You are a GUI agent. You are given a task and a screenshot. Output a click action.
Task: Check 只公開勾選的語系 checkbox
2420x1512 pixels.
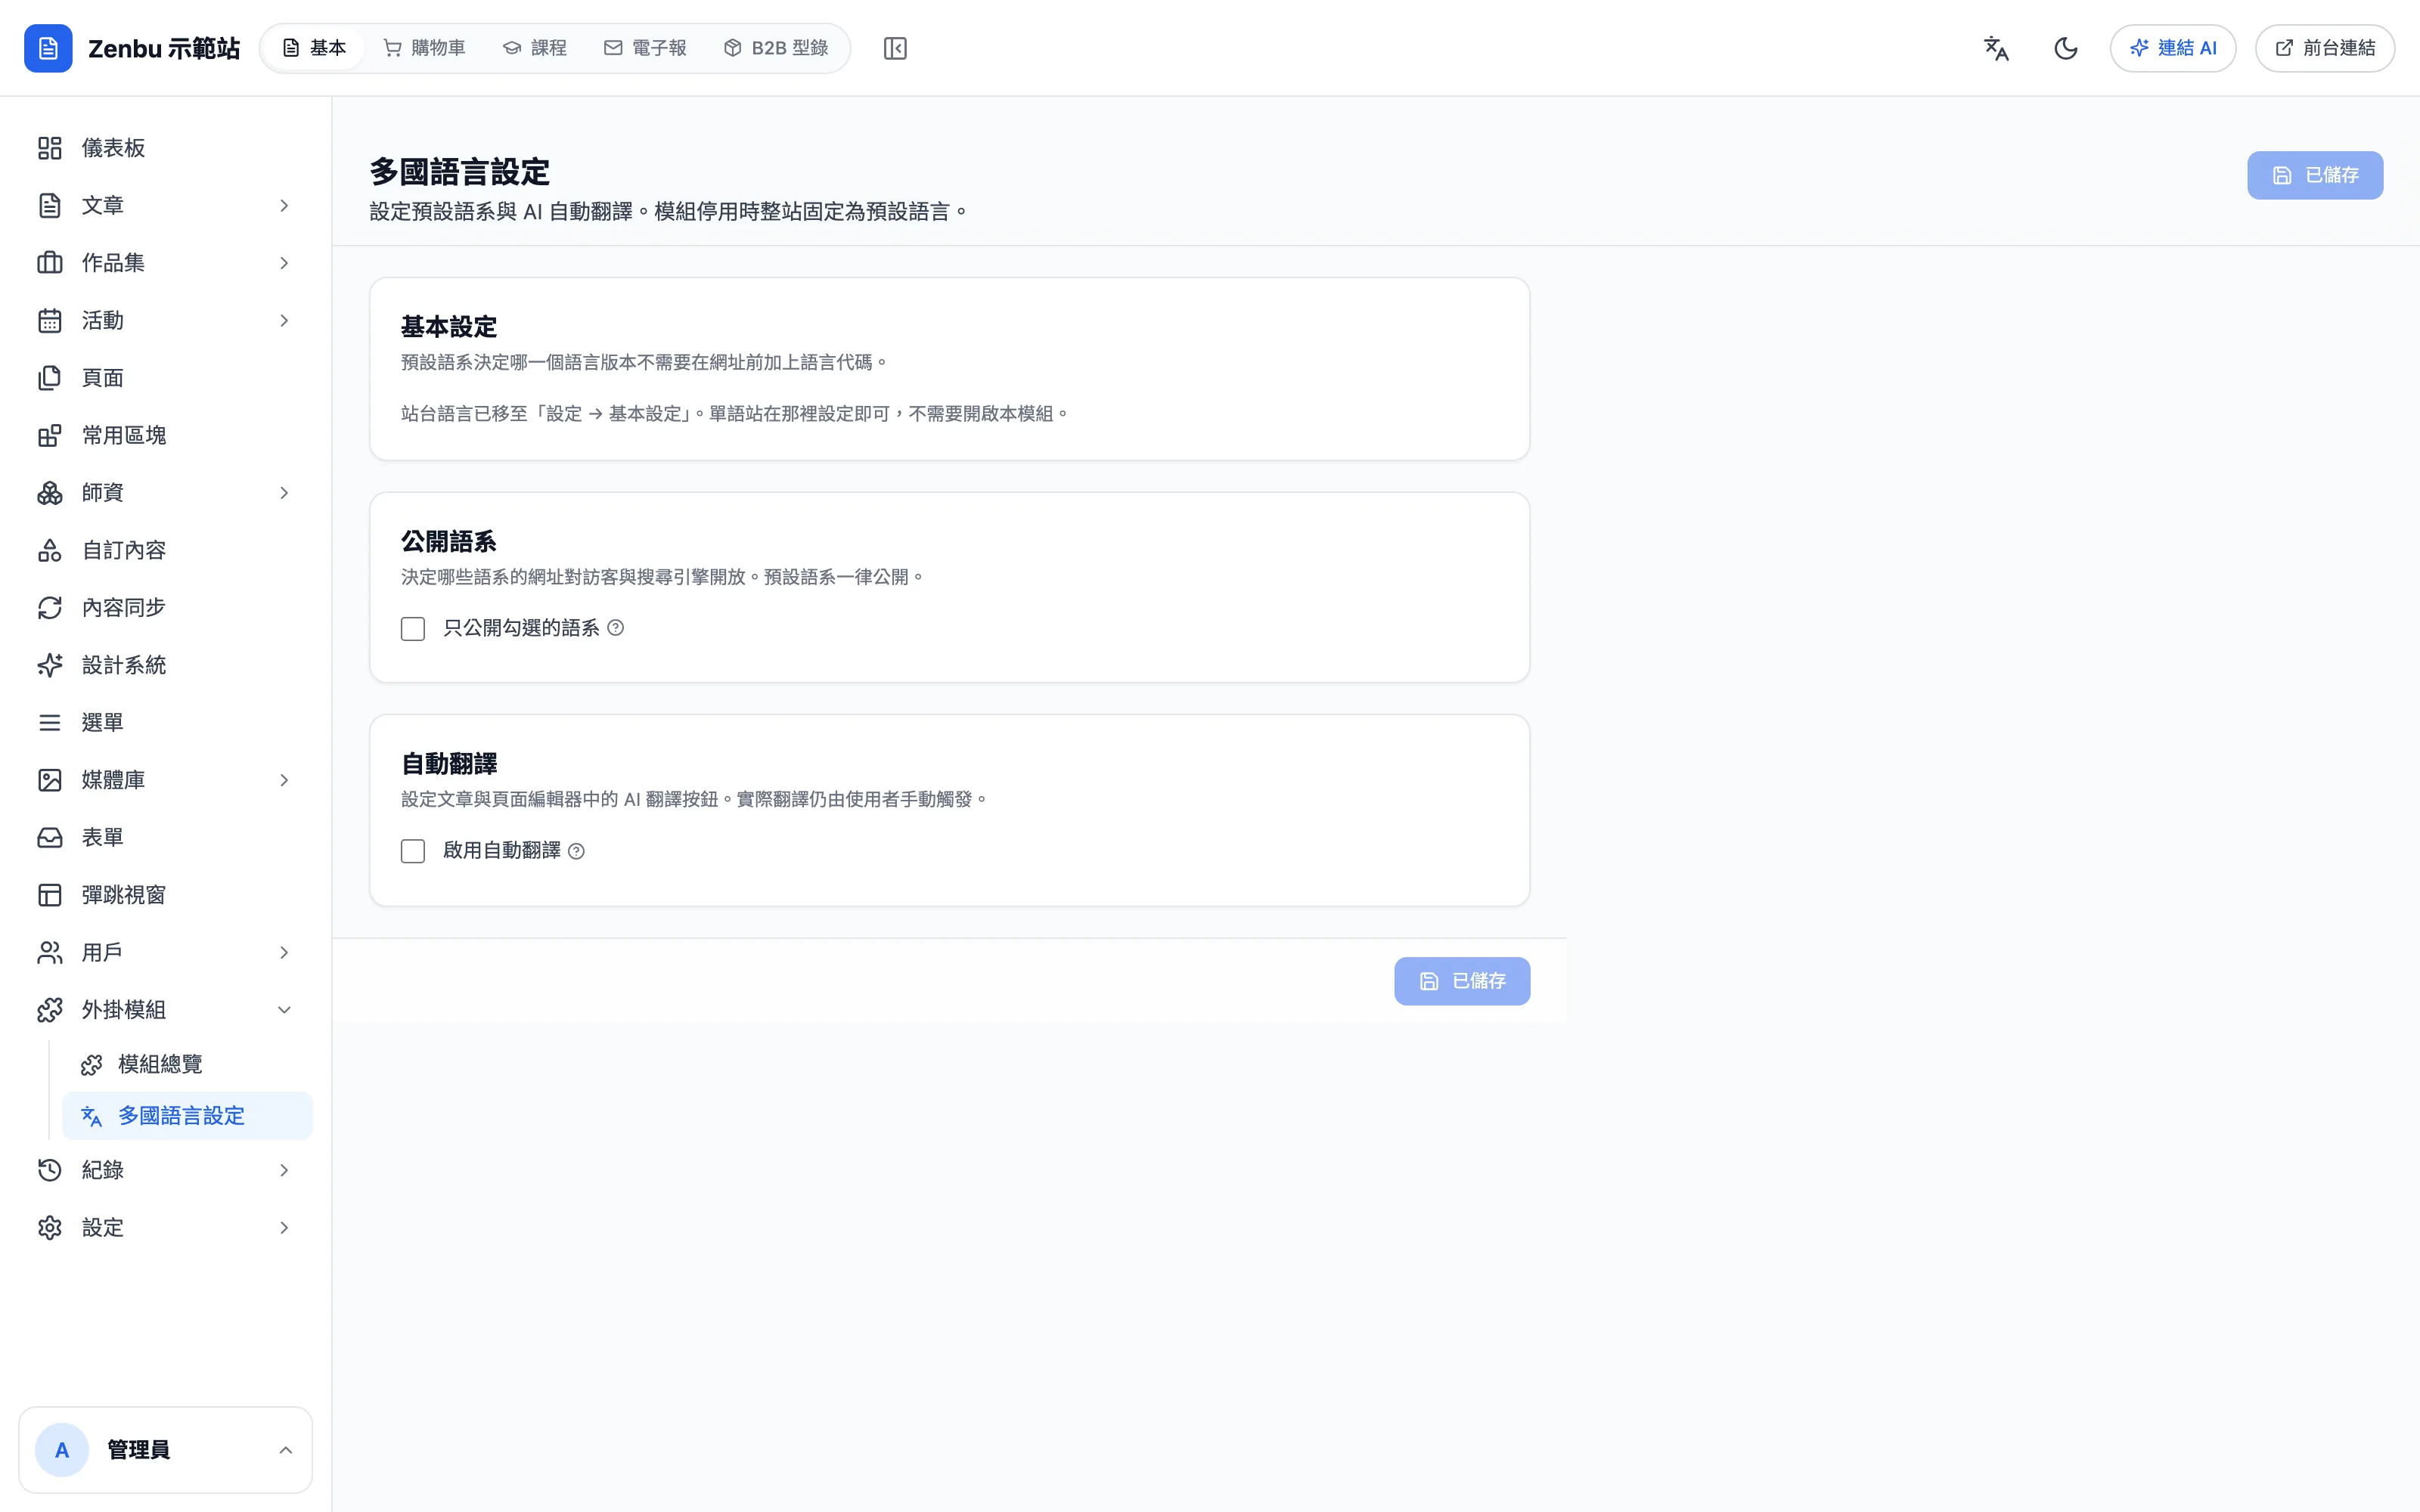413,629
